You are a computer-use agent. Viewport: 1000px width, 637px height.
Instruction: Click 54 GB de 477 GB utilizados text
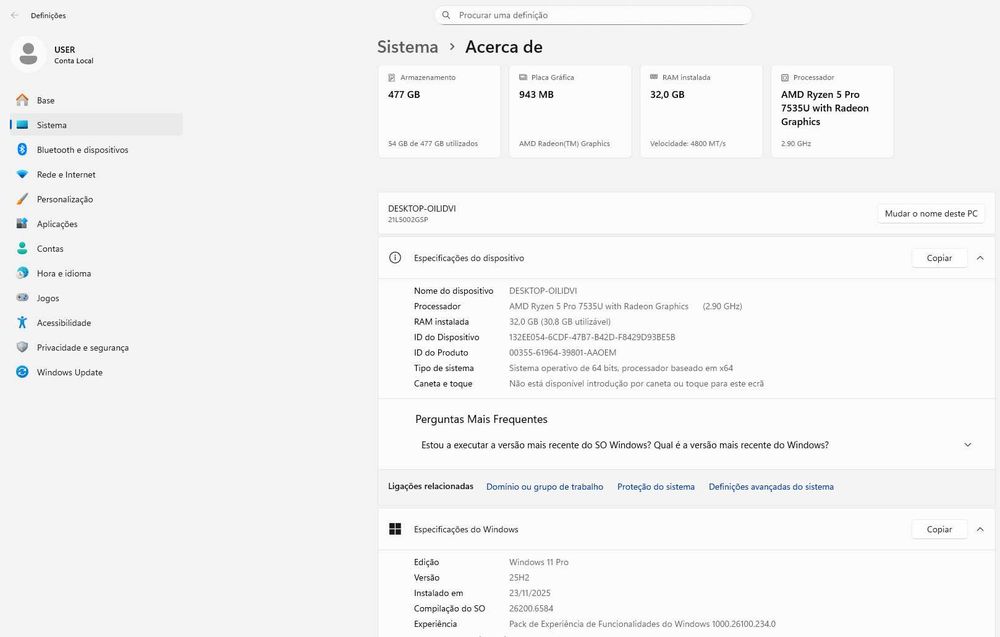pyautogui.click(x=432, y=143)
